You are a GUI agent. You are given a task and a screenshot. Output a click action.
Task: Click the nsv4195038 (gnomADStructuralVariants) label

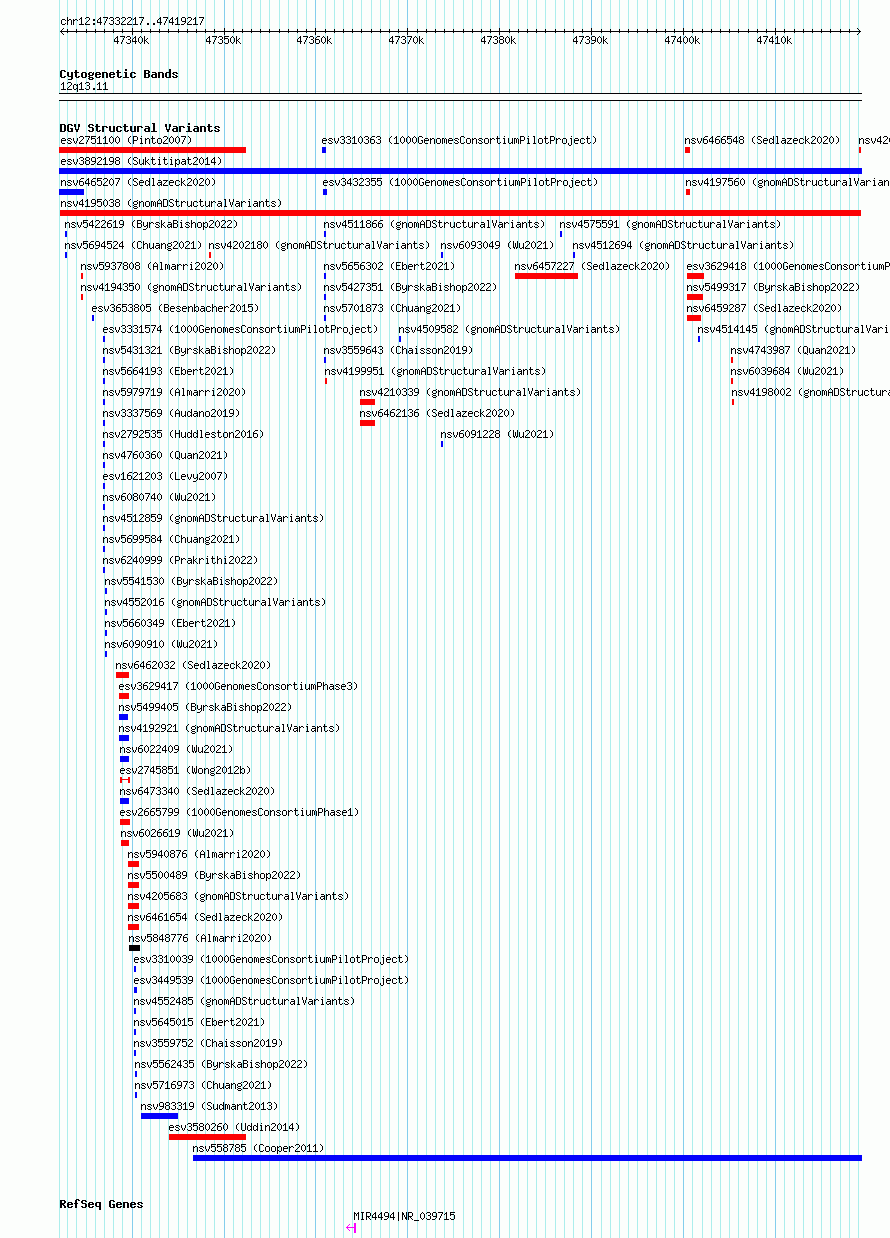coord(171,203)
